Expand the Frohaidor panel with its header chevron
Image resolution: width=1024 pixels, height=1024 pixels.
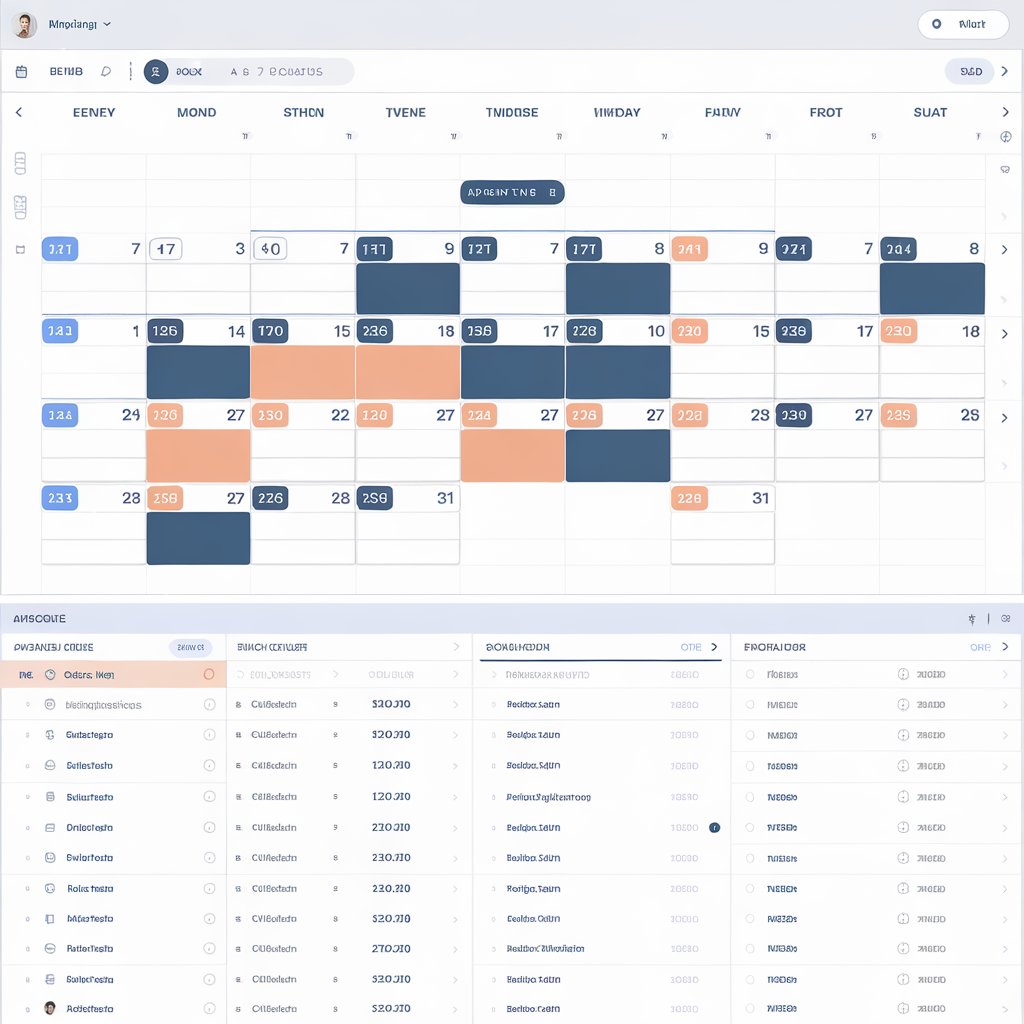1005,647
